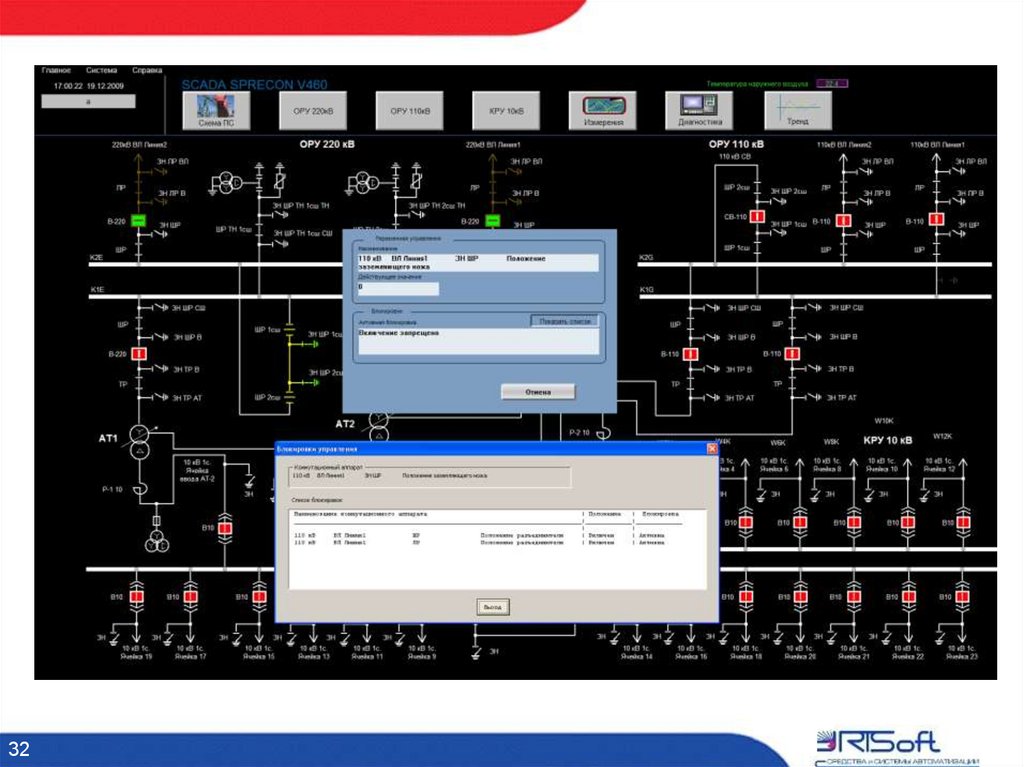This screenshot has width=1024, height=767.
Task: Click the Действующее значение input field
Action: tap(400, 288)
